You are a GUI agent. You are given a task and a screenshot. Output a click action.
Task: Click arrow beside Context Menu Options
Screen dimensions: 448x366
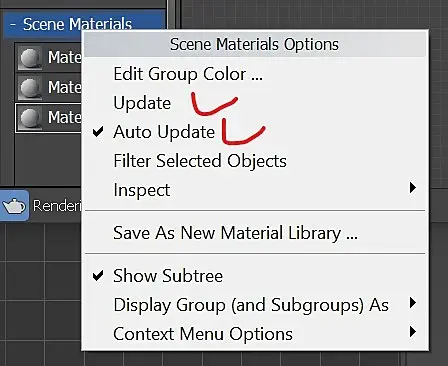click(x=413, y=332)
